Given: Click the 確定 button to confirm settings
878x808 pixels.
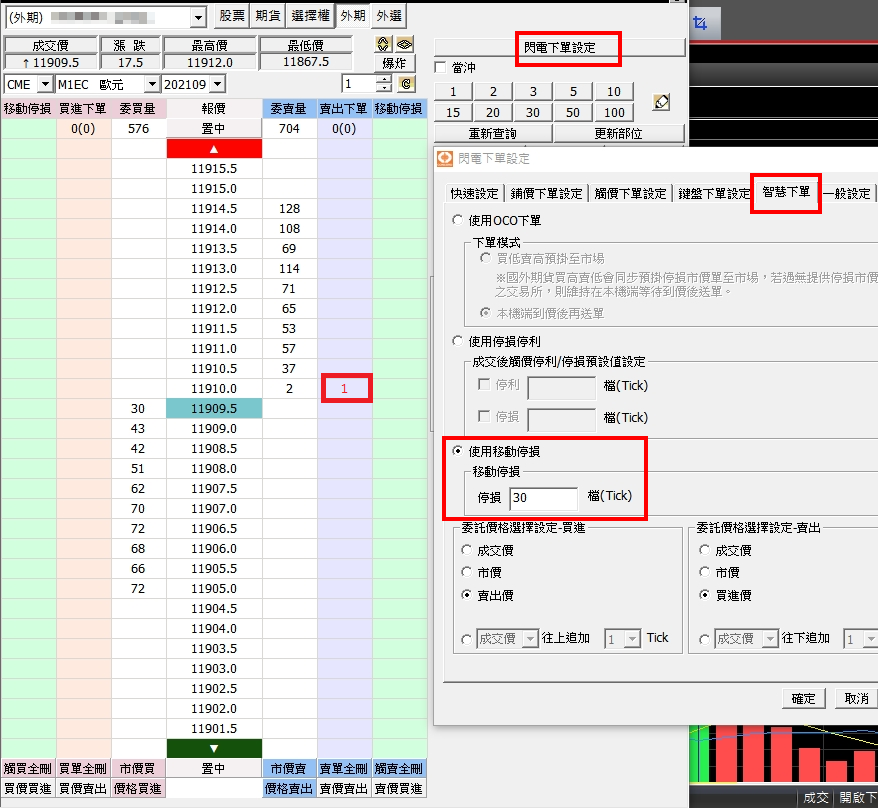Looking at the screenshot, I should coord(802,698).
